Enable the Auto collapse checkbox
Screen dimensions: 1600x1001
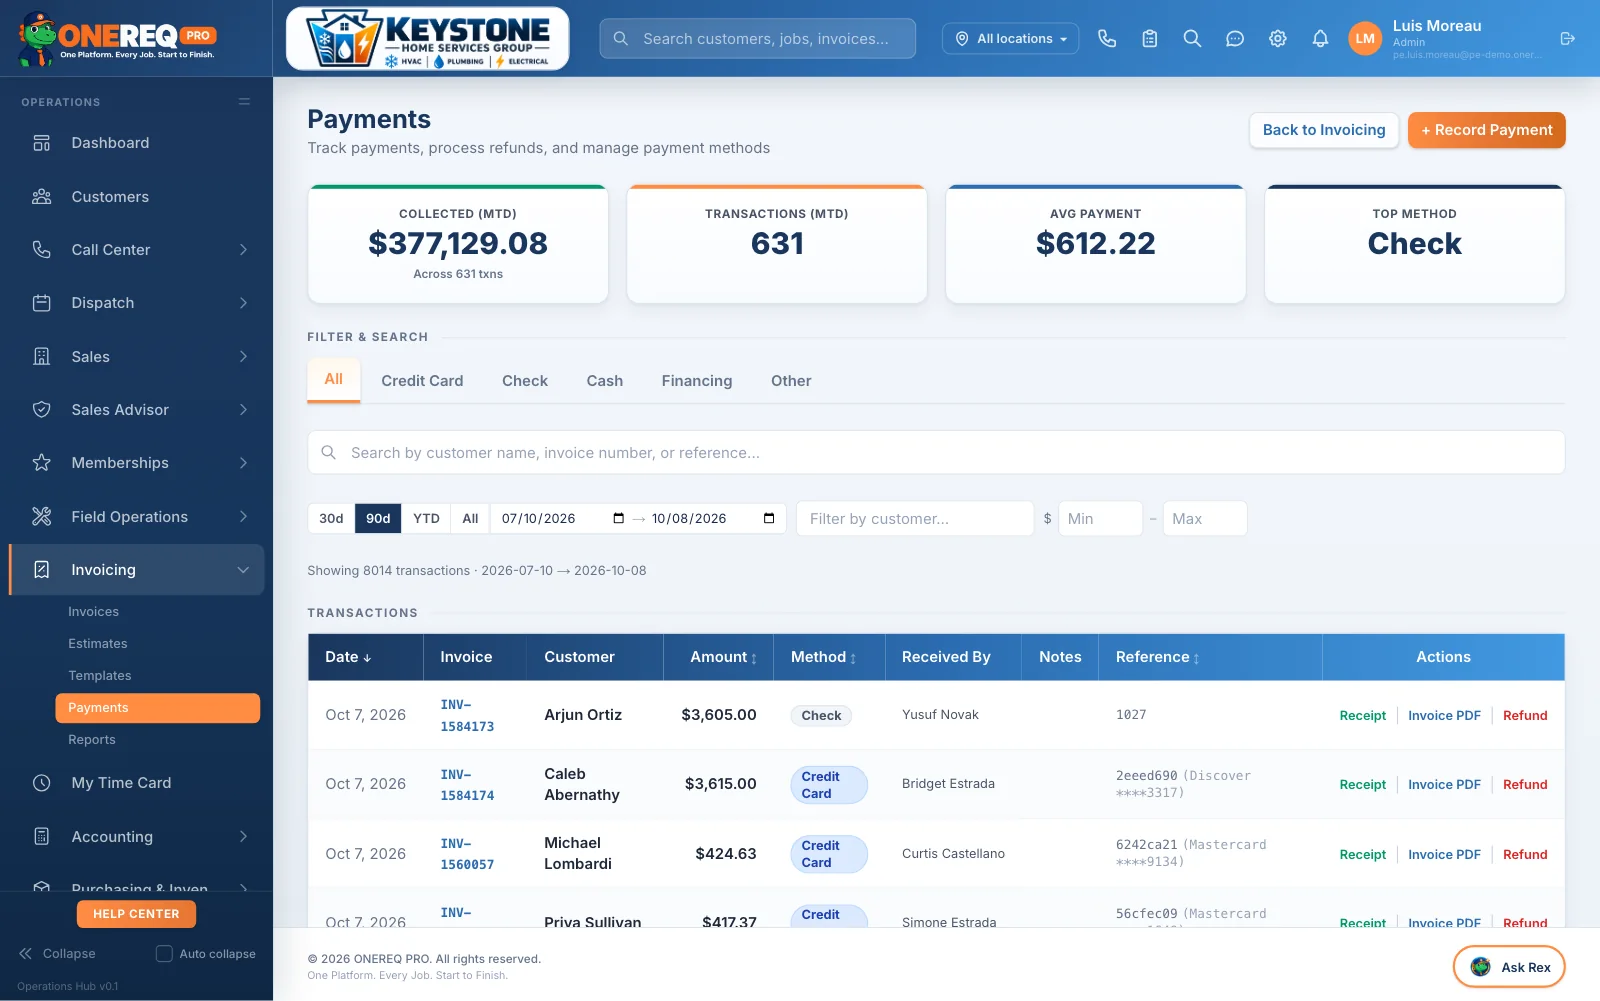click(164, 954)
